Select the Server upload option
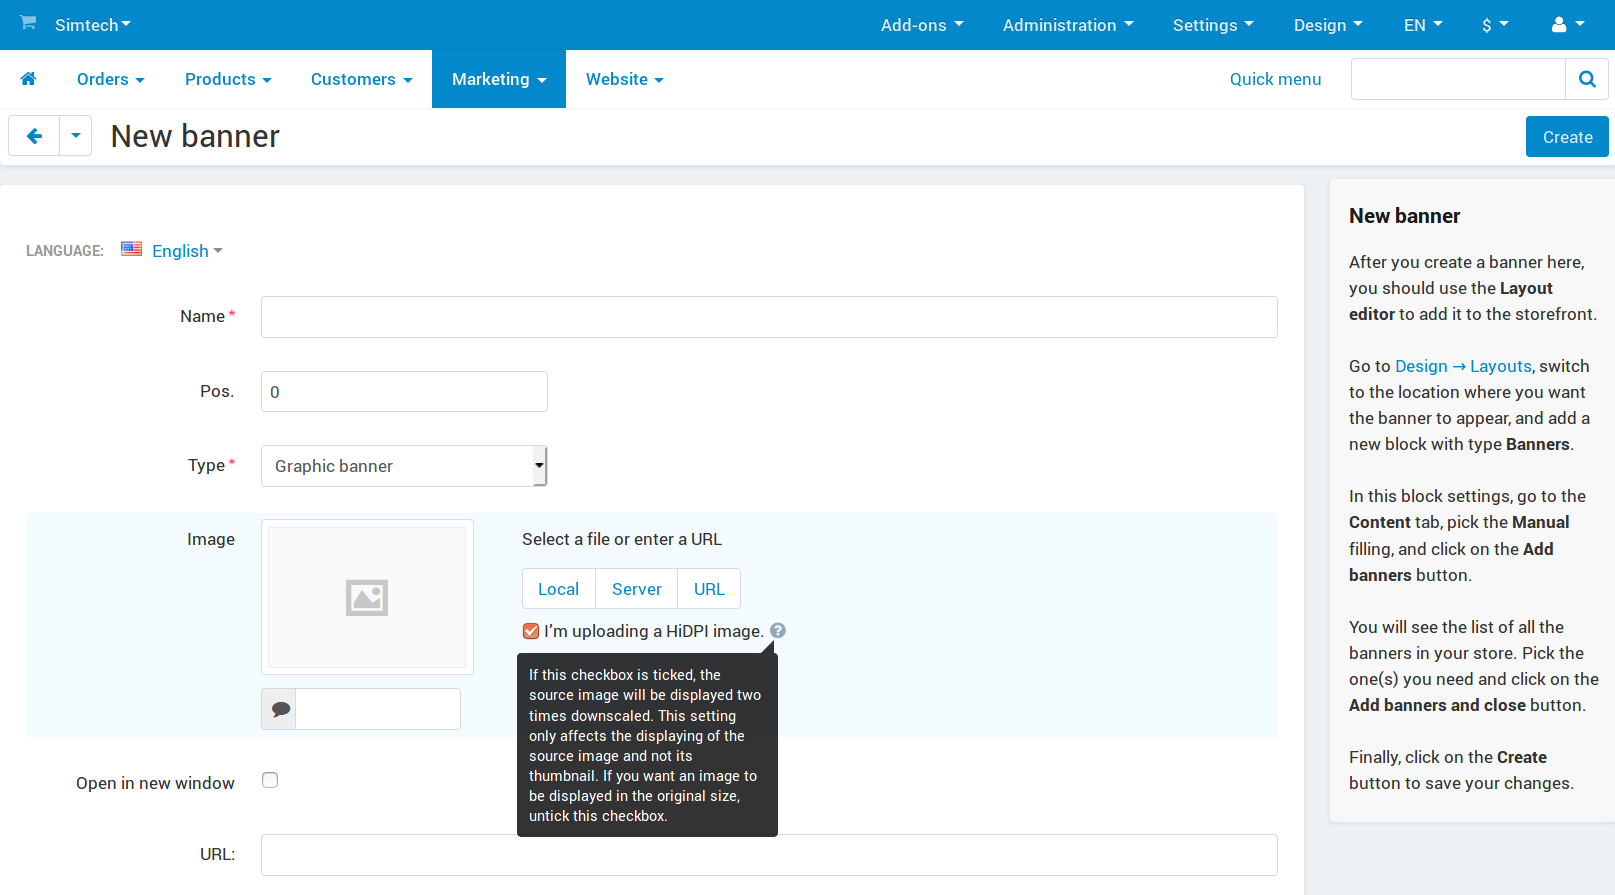 tap(637, 589)
